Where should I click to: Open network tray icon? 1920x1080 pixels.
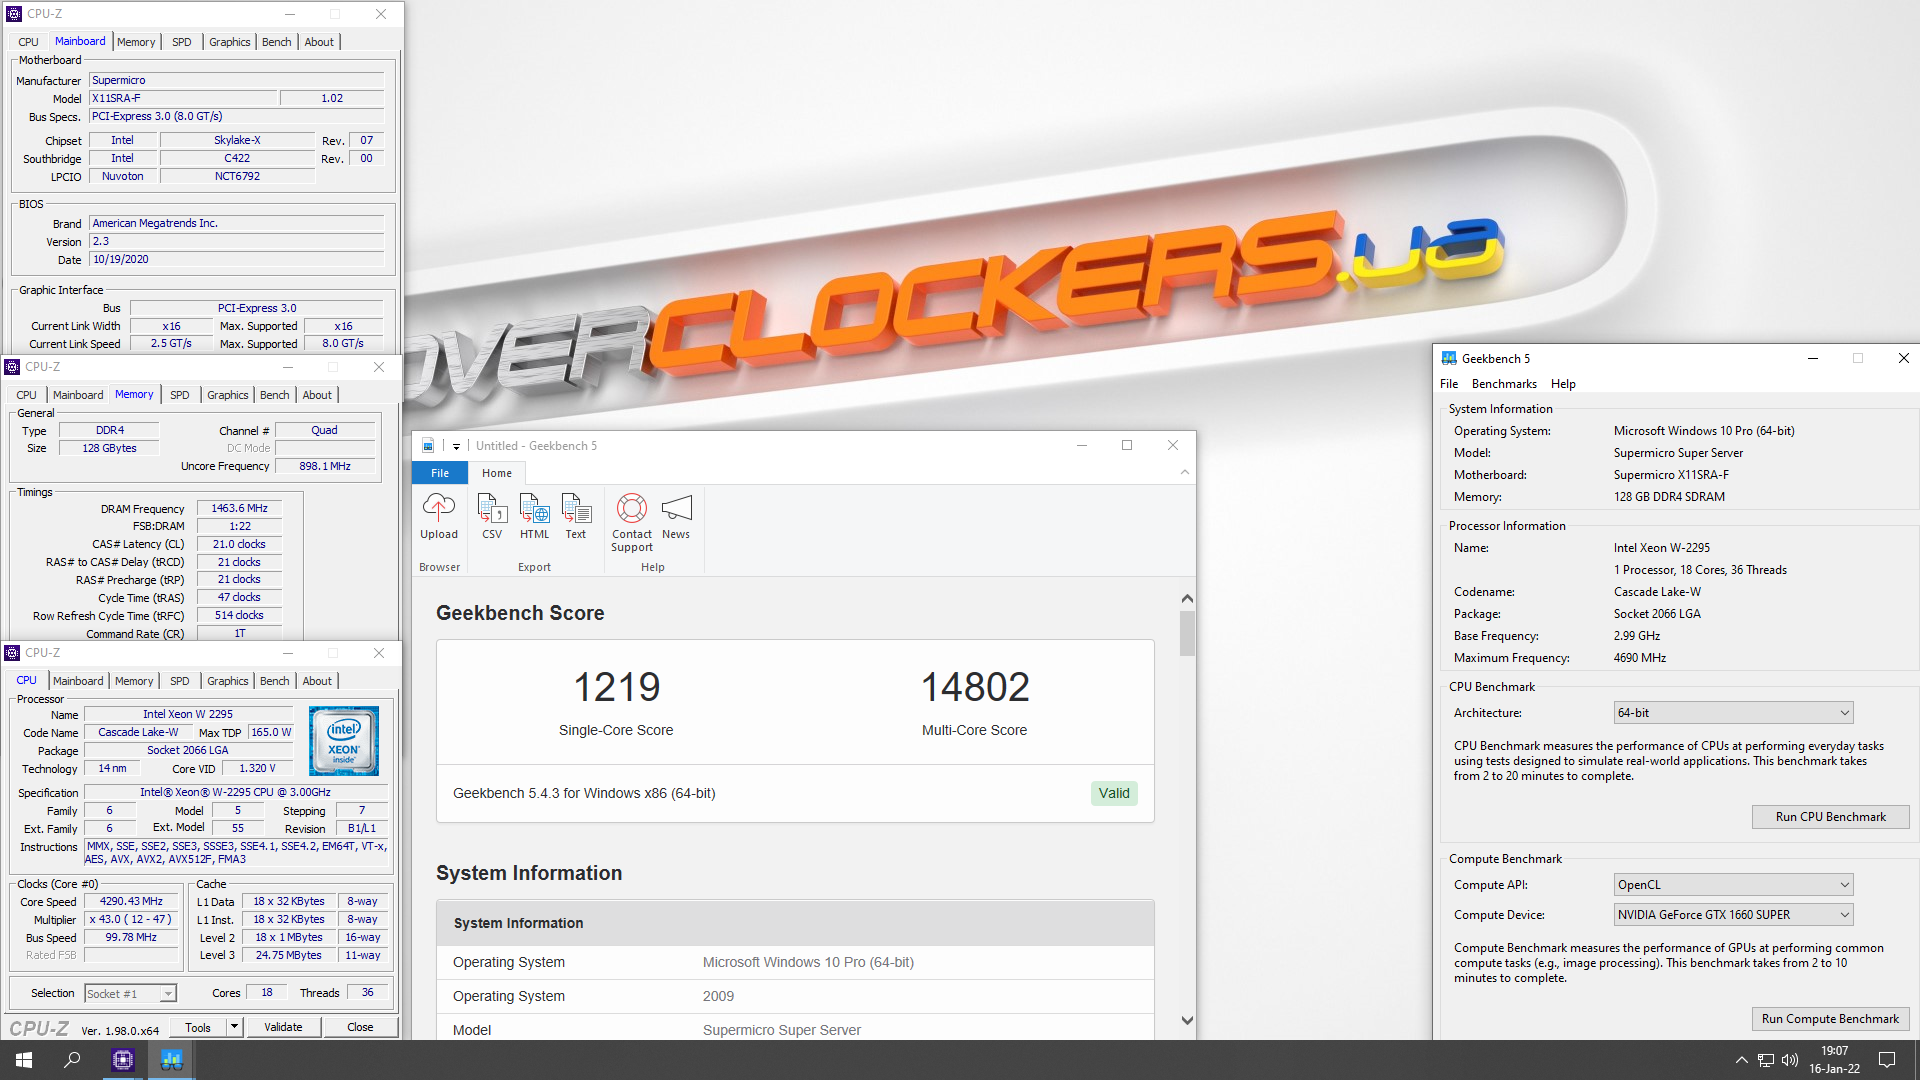tap(1766, 1060)
